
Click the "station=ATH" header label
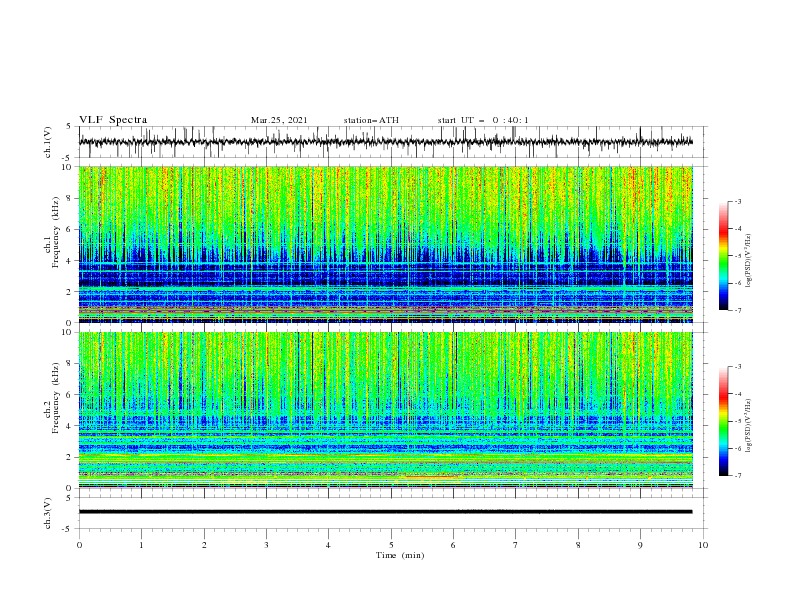pos(371,120)
